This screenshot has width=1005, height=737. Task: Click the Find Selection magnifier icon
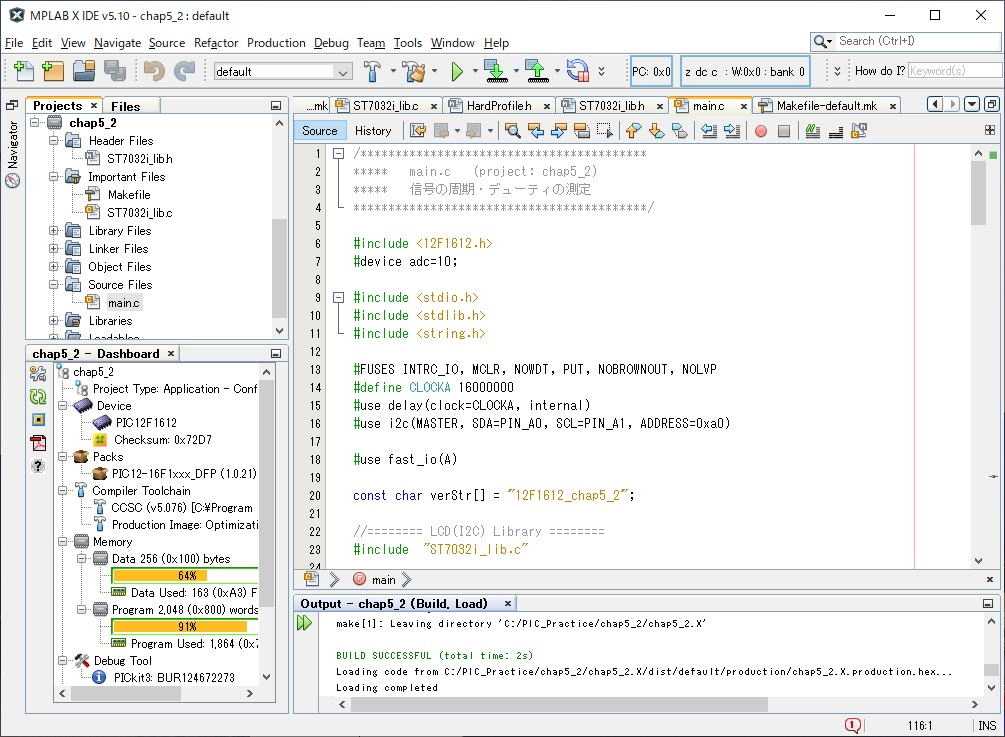[x=512, y=131]
